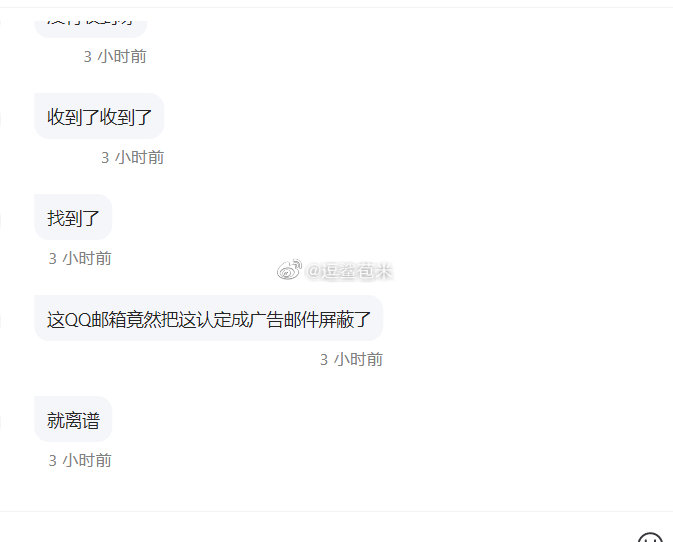
Task: Click the timestamp below 找到了
Action: (80, 259)
